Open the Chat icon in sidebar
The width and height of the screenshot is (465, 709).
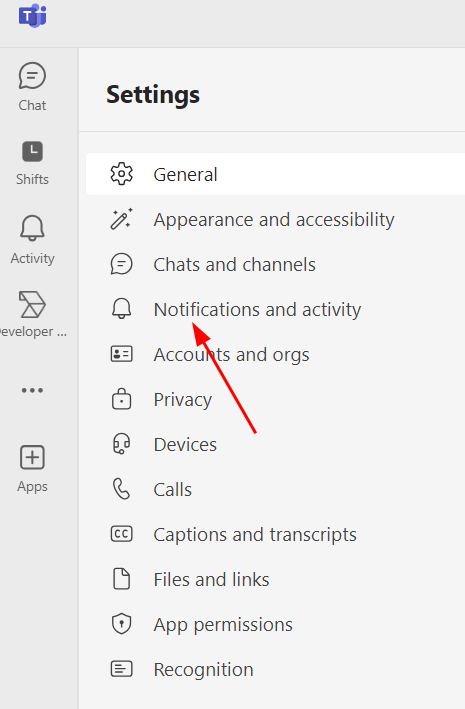[x=32, y=76]
